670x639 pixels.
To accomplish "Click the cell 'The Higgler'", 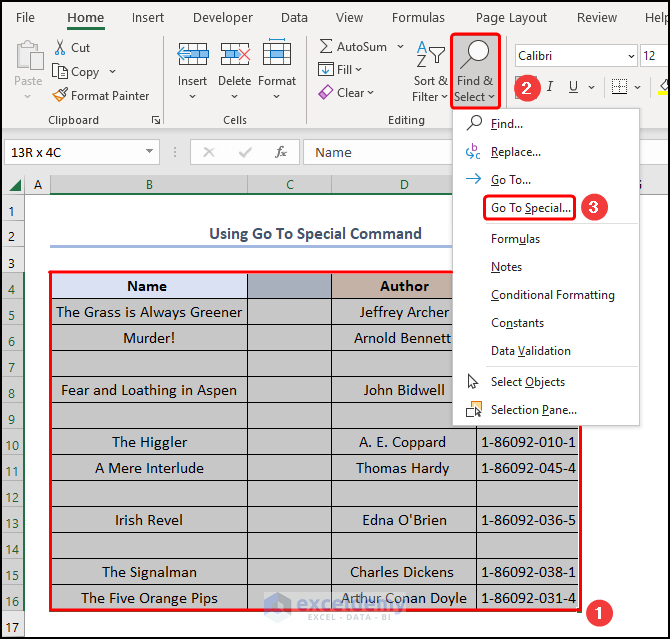I will pyautogui.click(x=149, y=442).
